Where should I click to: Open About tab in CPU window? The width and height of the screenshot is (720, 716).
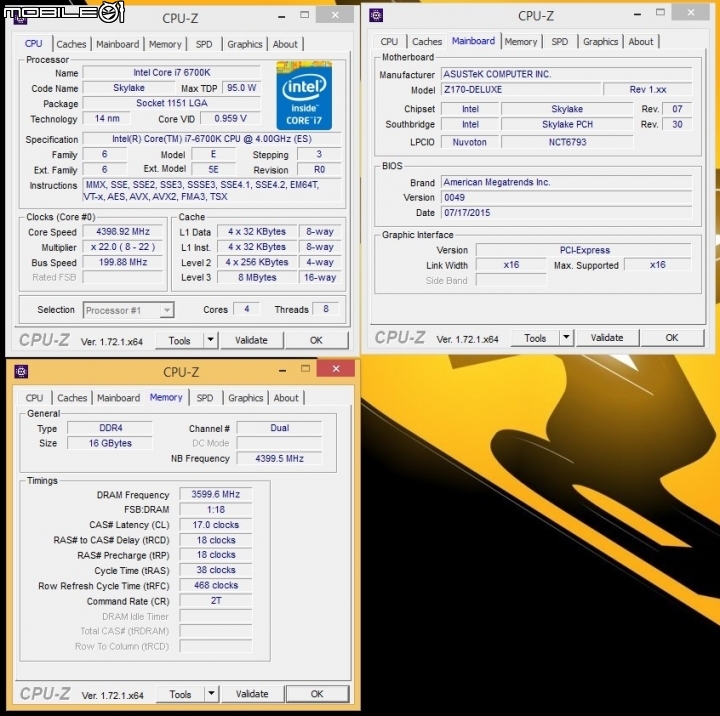285,44
